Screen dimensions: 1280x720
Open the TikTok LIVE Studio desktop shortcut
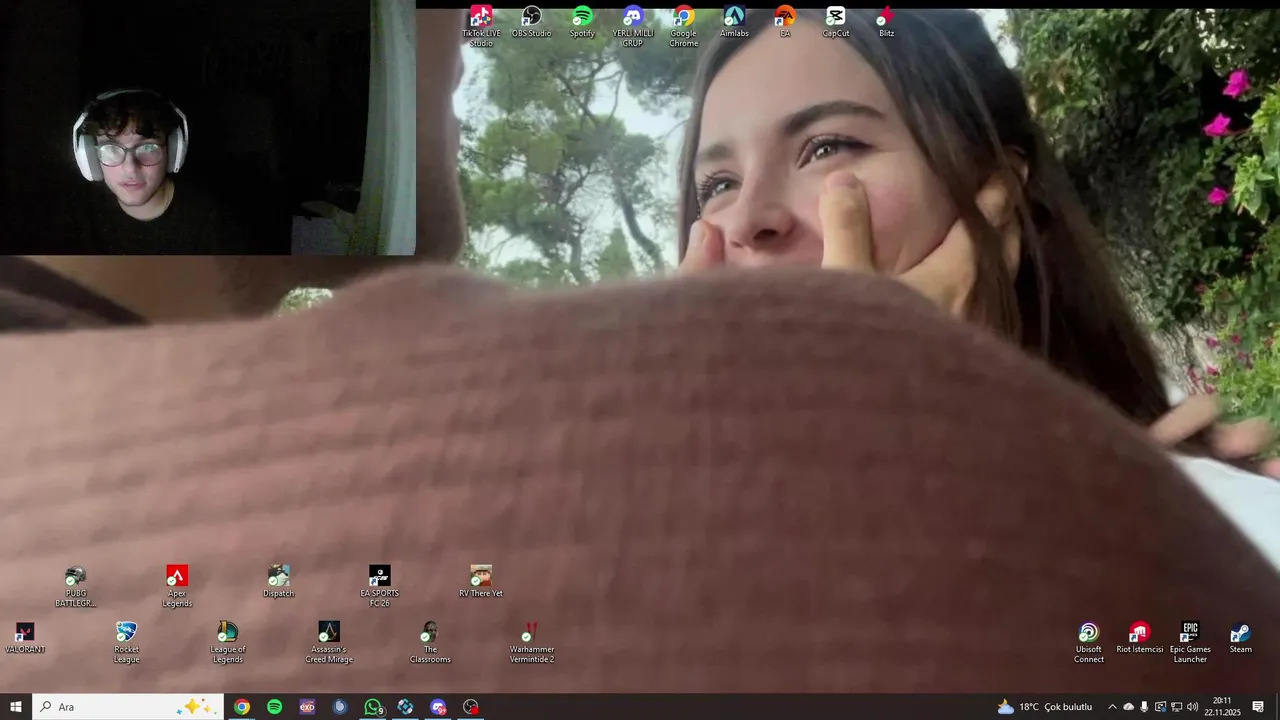pyautogui.click(x=481, y=27)
